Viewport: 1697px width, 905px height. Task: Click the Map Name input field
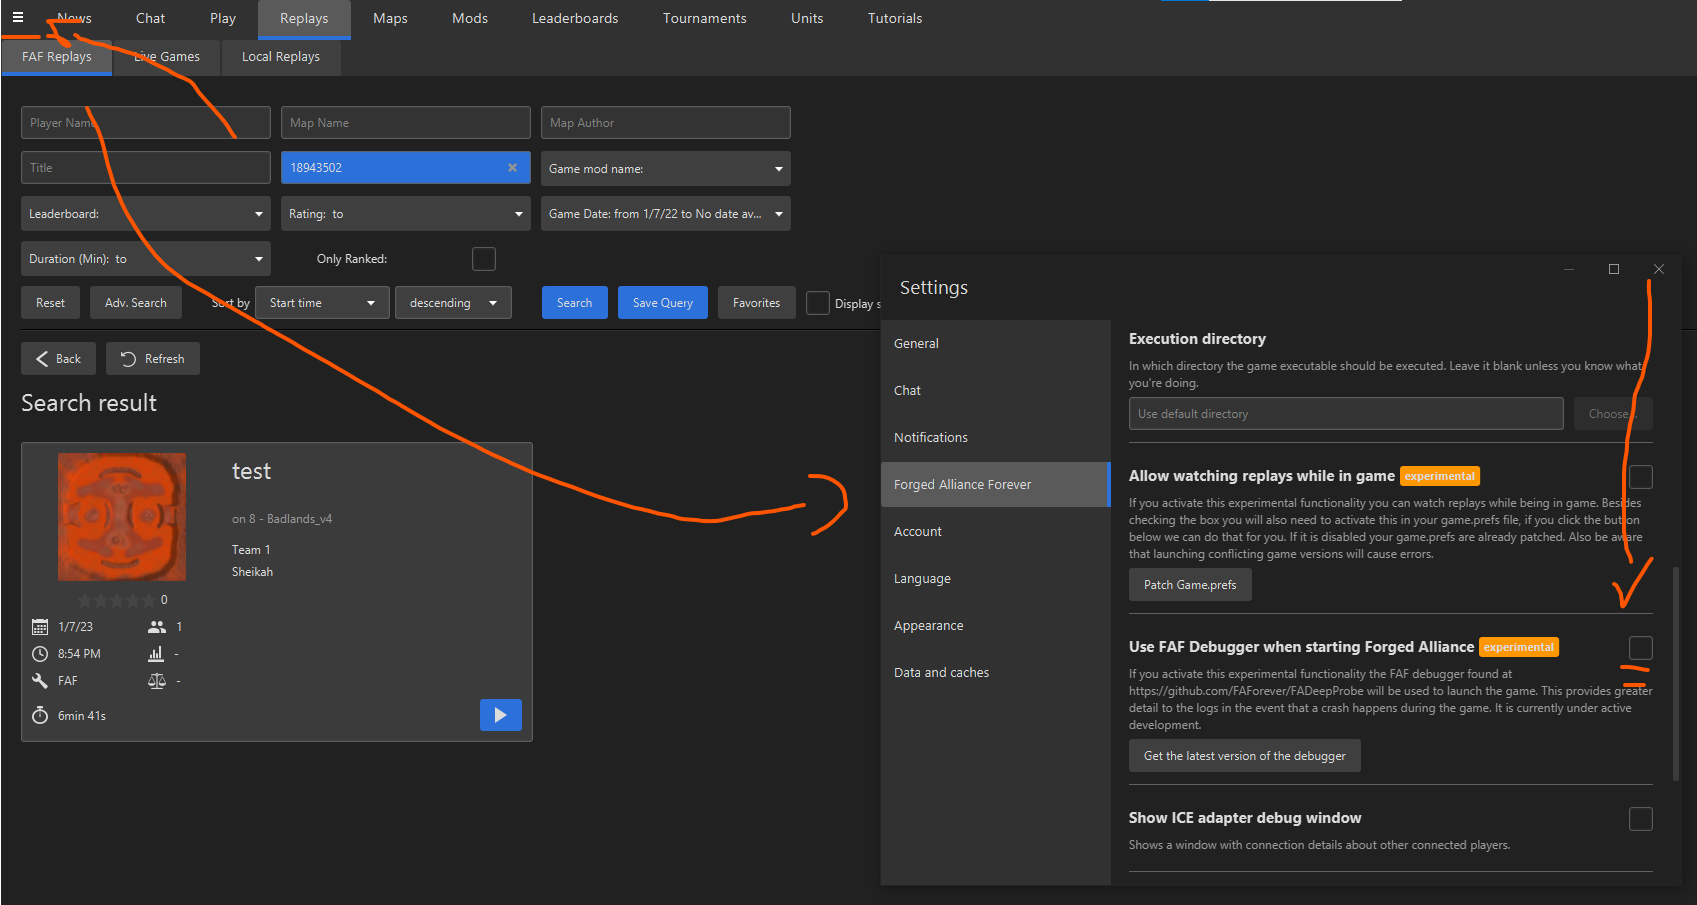click(406, 123)
